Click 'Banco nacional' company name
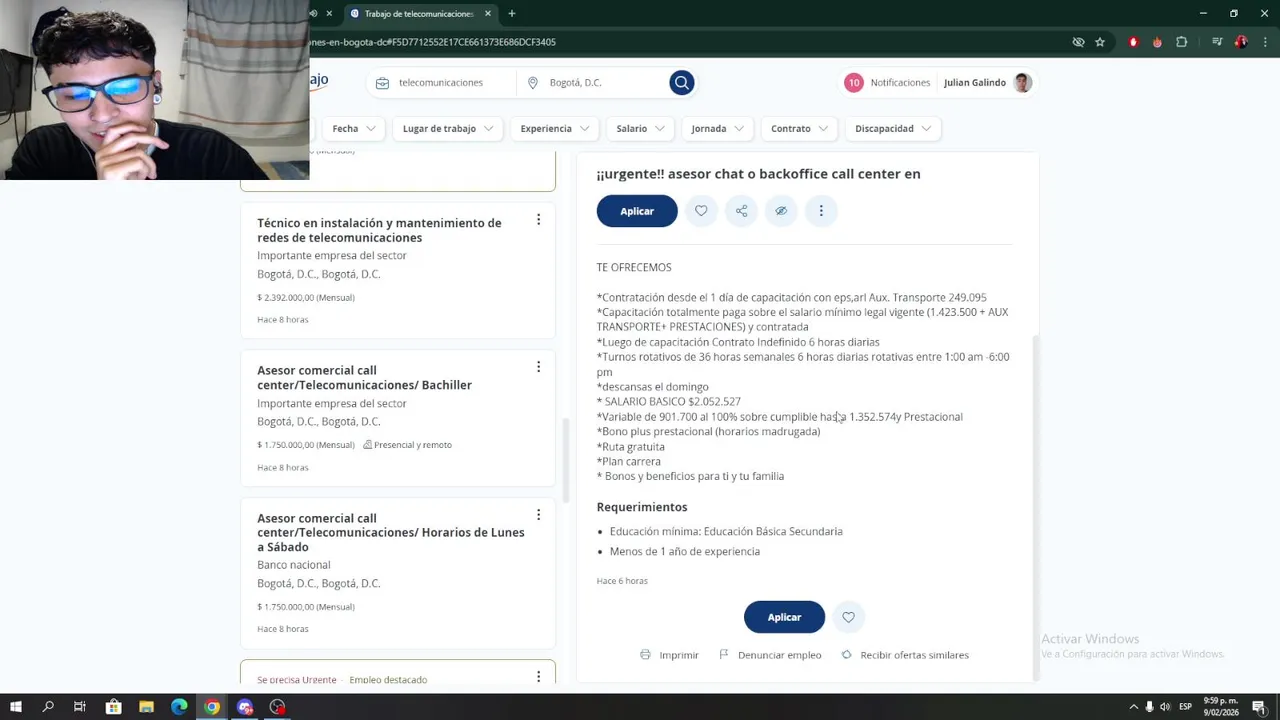 (294, 565)
